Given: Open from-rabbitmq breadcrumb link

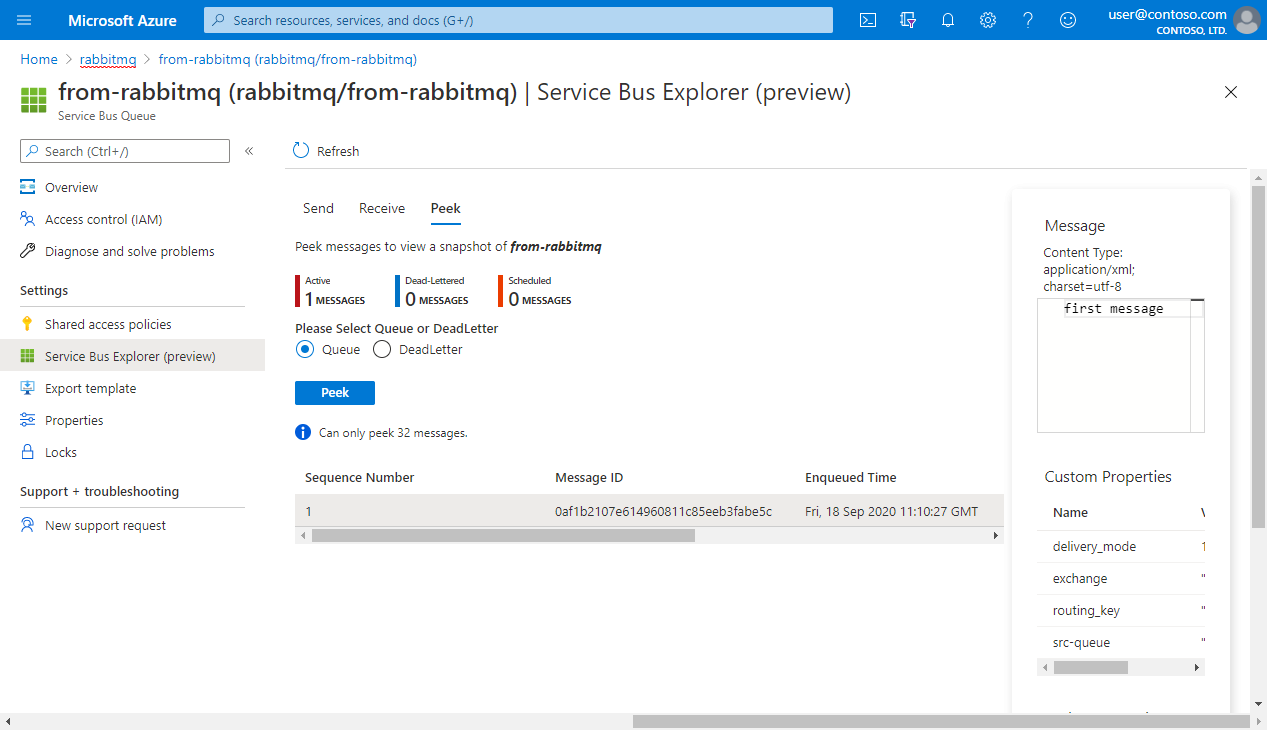Looking at the screenshot, I should (288, 60).
